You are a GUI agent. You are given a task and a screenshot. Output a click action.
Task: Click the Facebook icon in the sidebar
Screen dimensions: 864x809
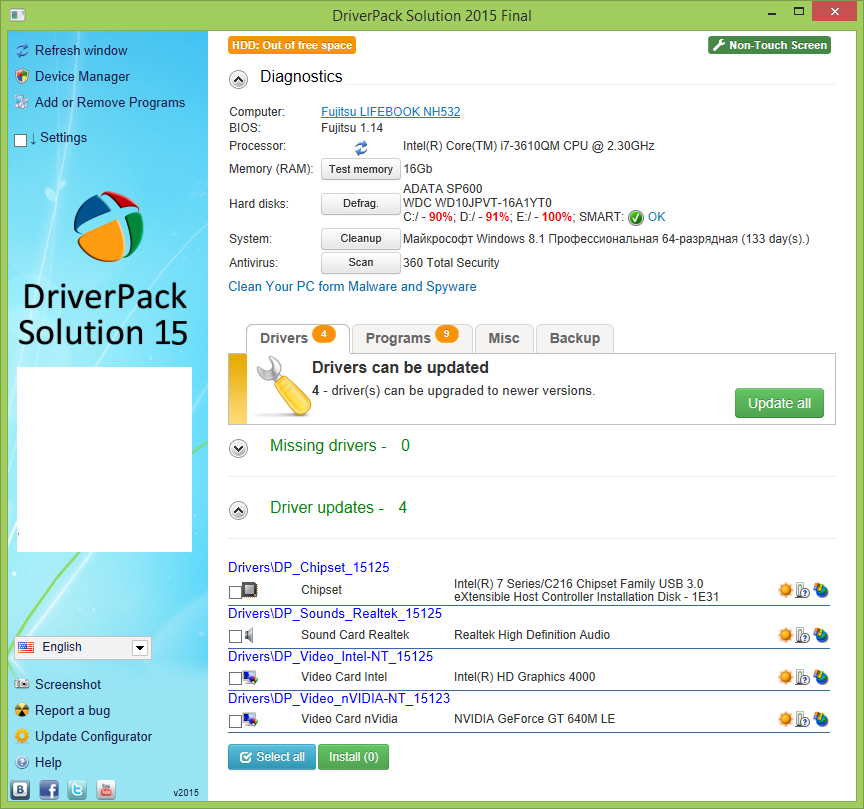[48, 790]
